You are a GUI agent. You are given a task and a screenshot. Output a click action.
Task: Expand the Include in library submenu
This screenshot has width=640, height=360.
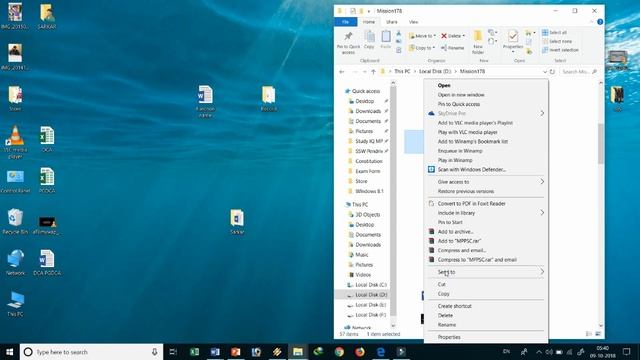486,213
